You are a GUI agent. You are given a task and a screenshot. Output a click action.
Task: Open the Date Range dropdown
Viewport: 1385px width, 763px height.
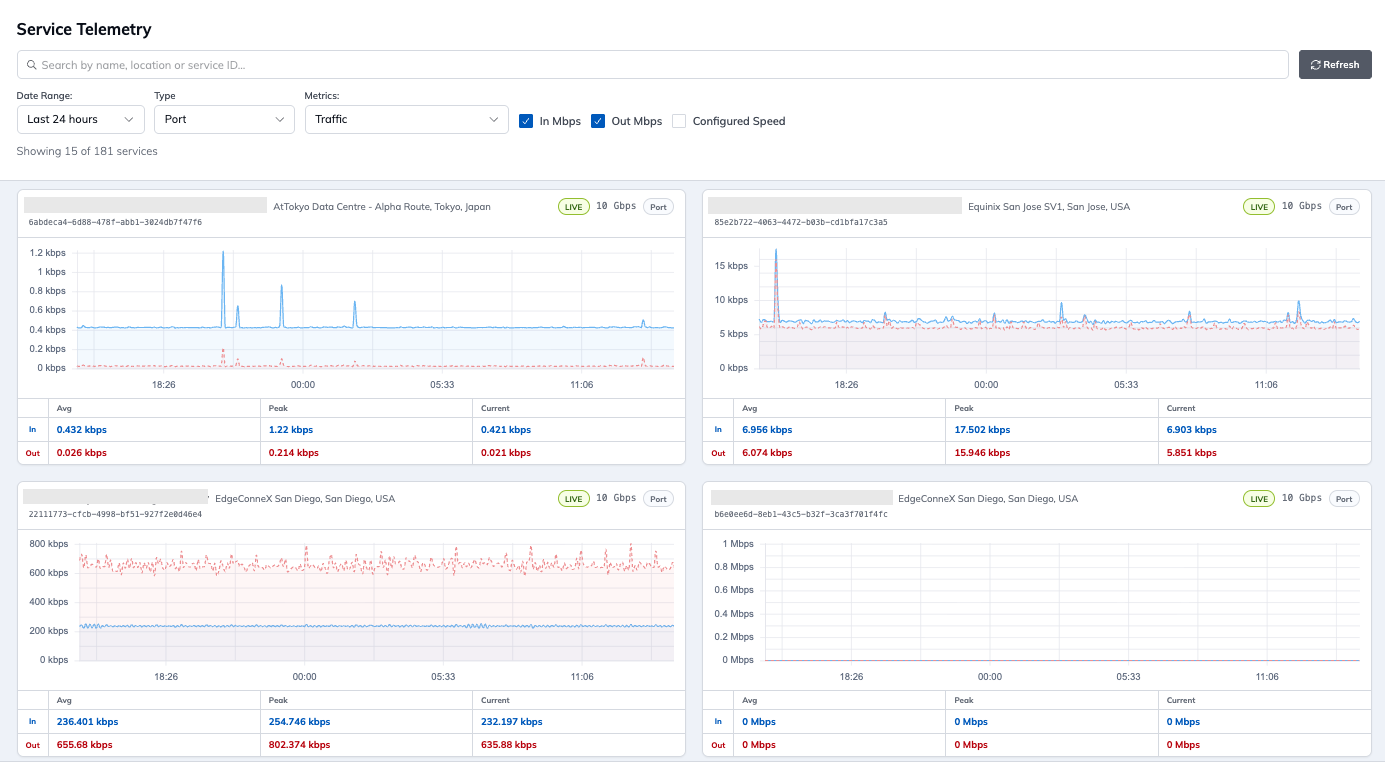tap(81, 119)
